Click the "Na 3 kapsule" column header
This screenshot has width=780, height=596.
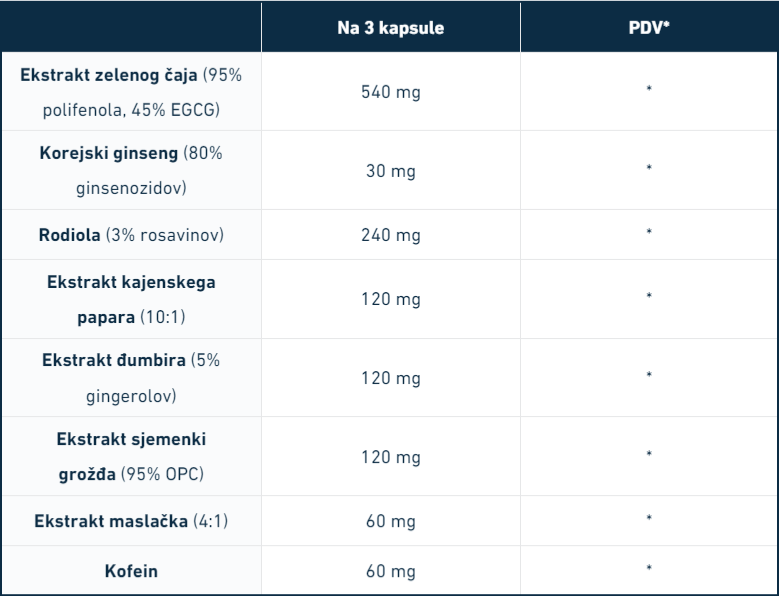pos(390,28)
